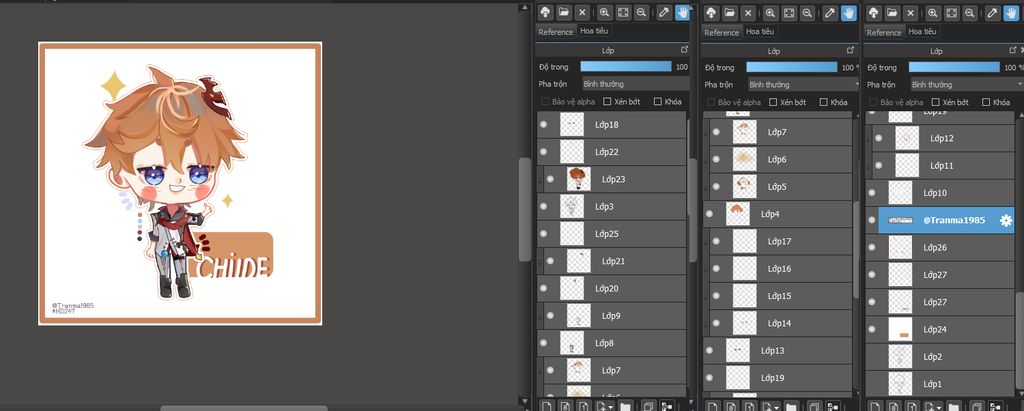Click open folder icon in rightmost panel
1024x411 pixels.
892,12
